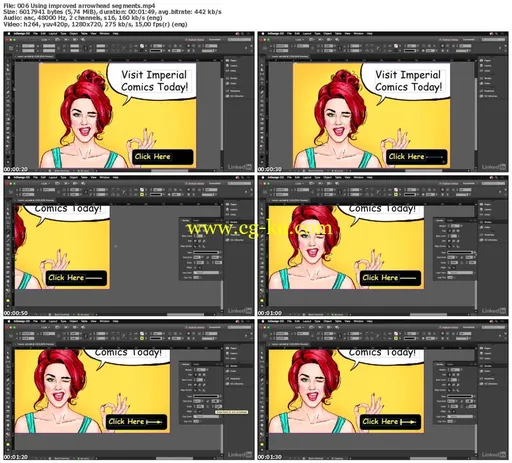This screenshot has height=463, width=512.
Task: Open Gap Tint dropdown in the 00:01:30 frame
Action: click(451, 421)
